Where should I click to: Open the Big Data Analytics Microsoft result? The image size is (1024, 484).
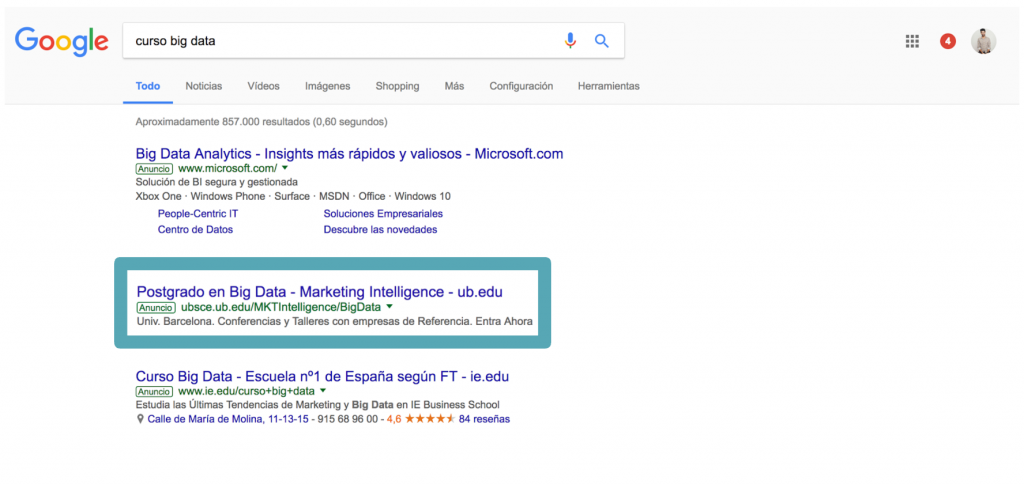pos(349,154)
